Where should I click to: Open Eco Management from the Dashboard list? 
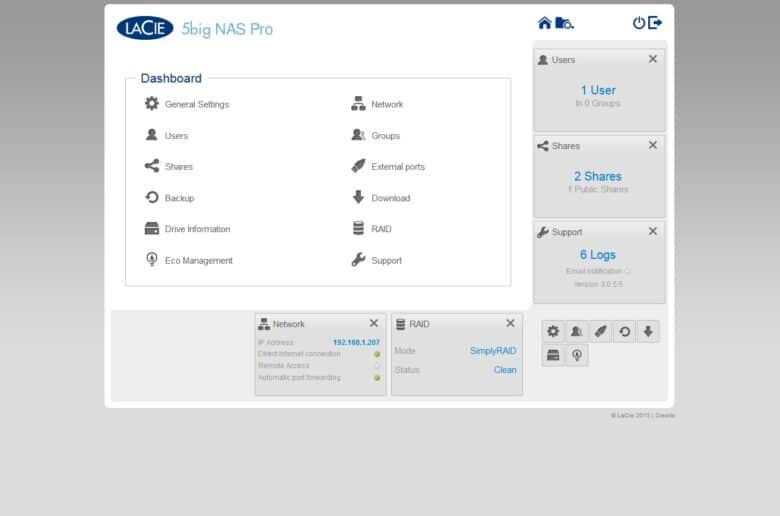coord(189,260)
